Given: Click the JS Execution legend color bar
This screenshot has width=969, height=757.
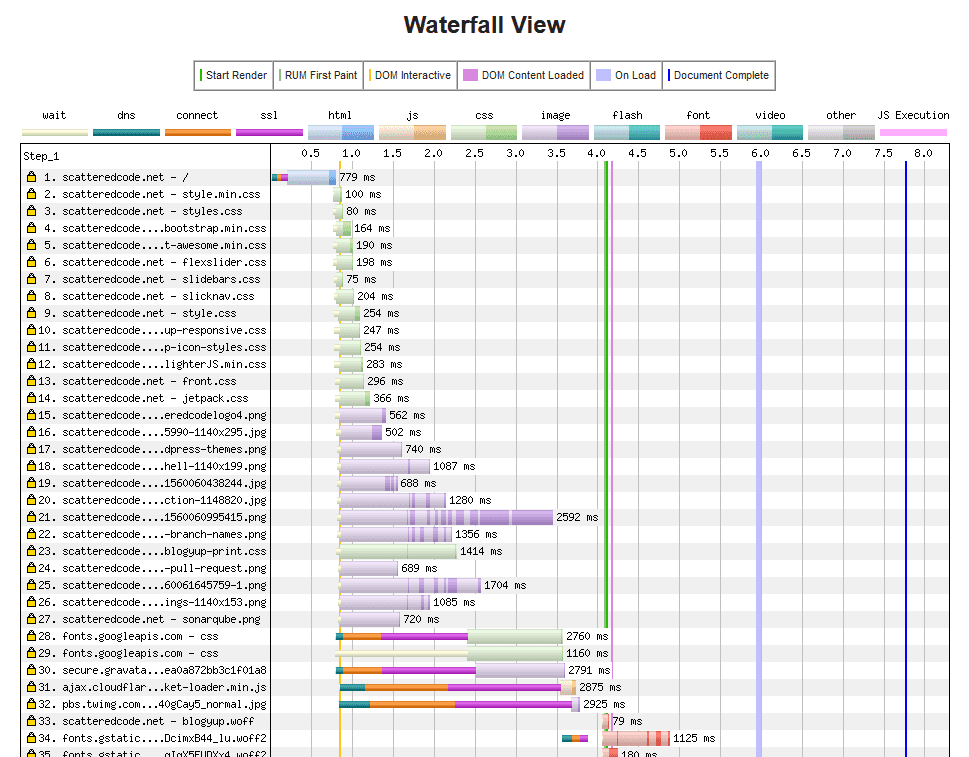Looking at the screenshot, I should [x=912, y=130].
